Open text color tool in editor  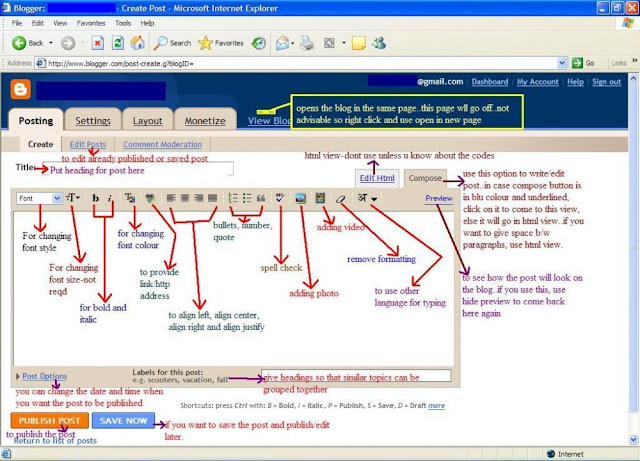[x=130, y=198]
